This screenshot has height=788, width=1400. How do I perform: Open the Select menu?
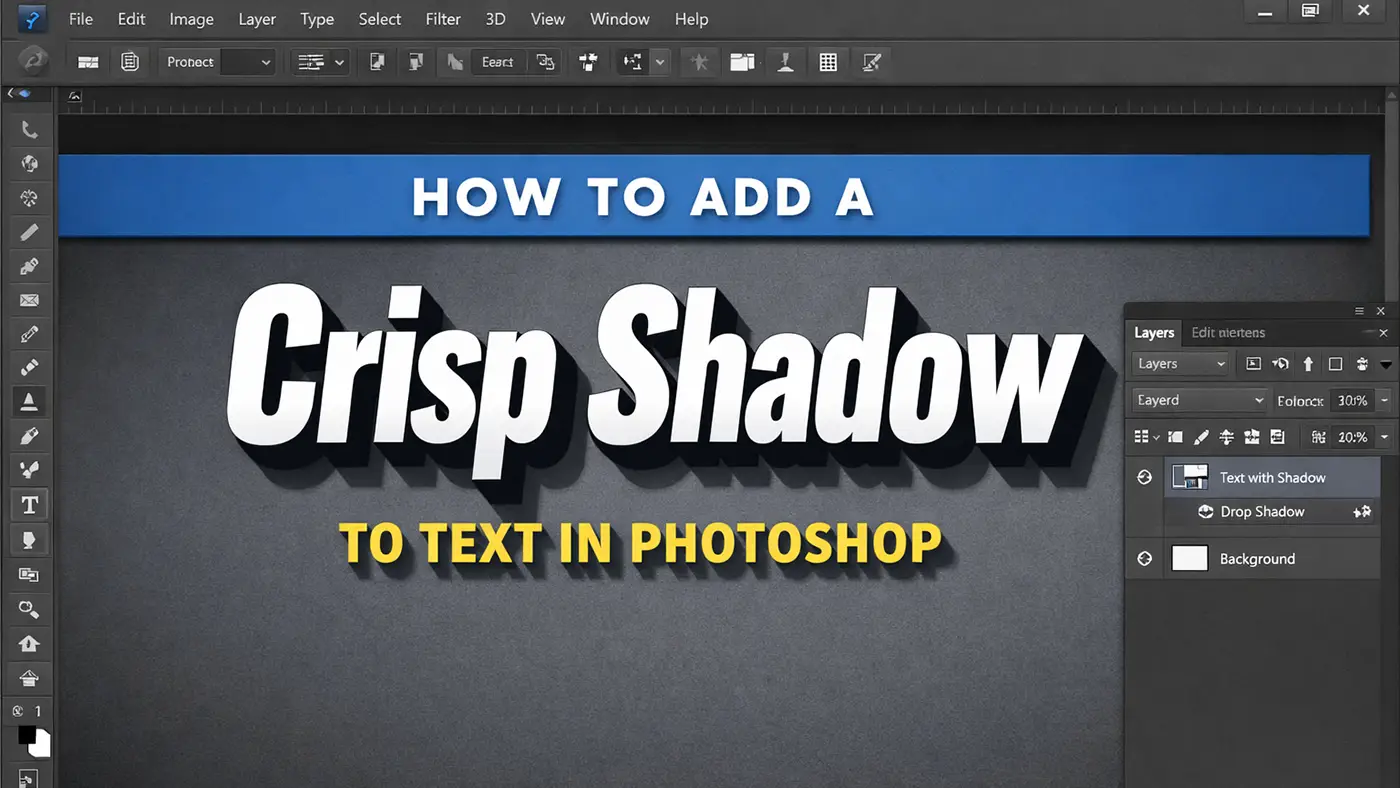(380, 19)
